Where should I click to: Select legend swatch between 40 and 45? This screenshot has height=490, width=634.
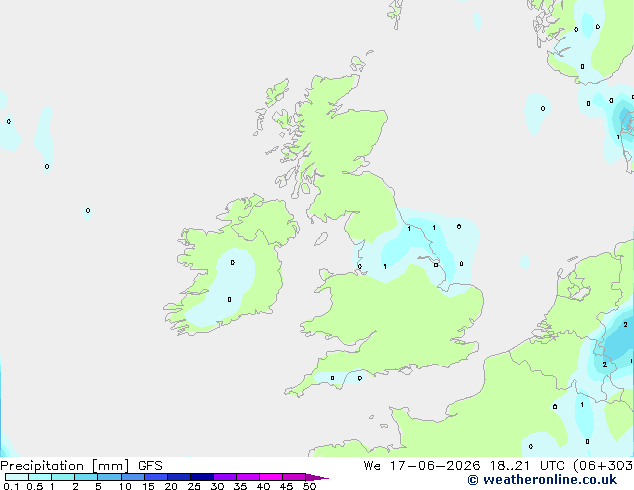271,477
